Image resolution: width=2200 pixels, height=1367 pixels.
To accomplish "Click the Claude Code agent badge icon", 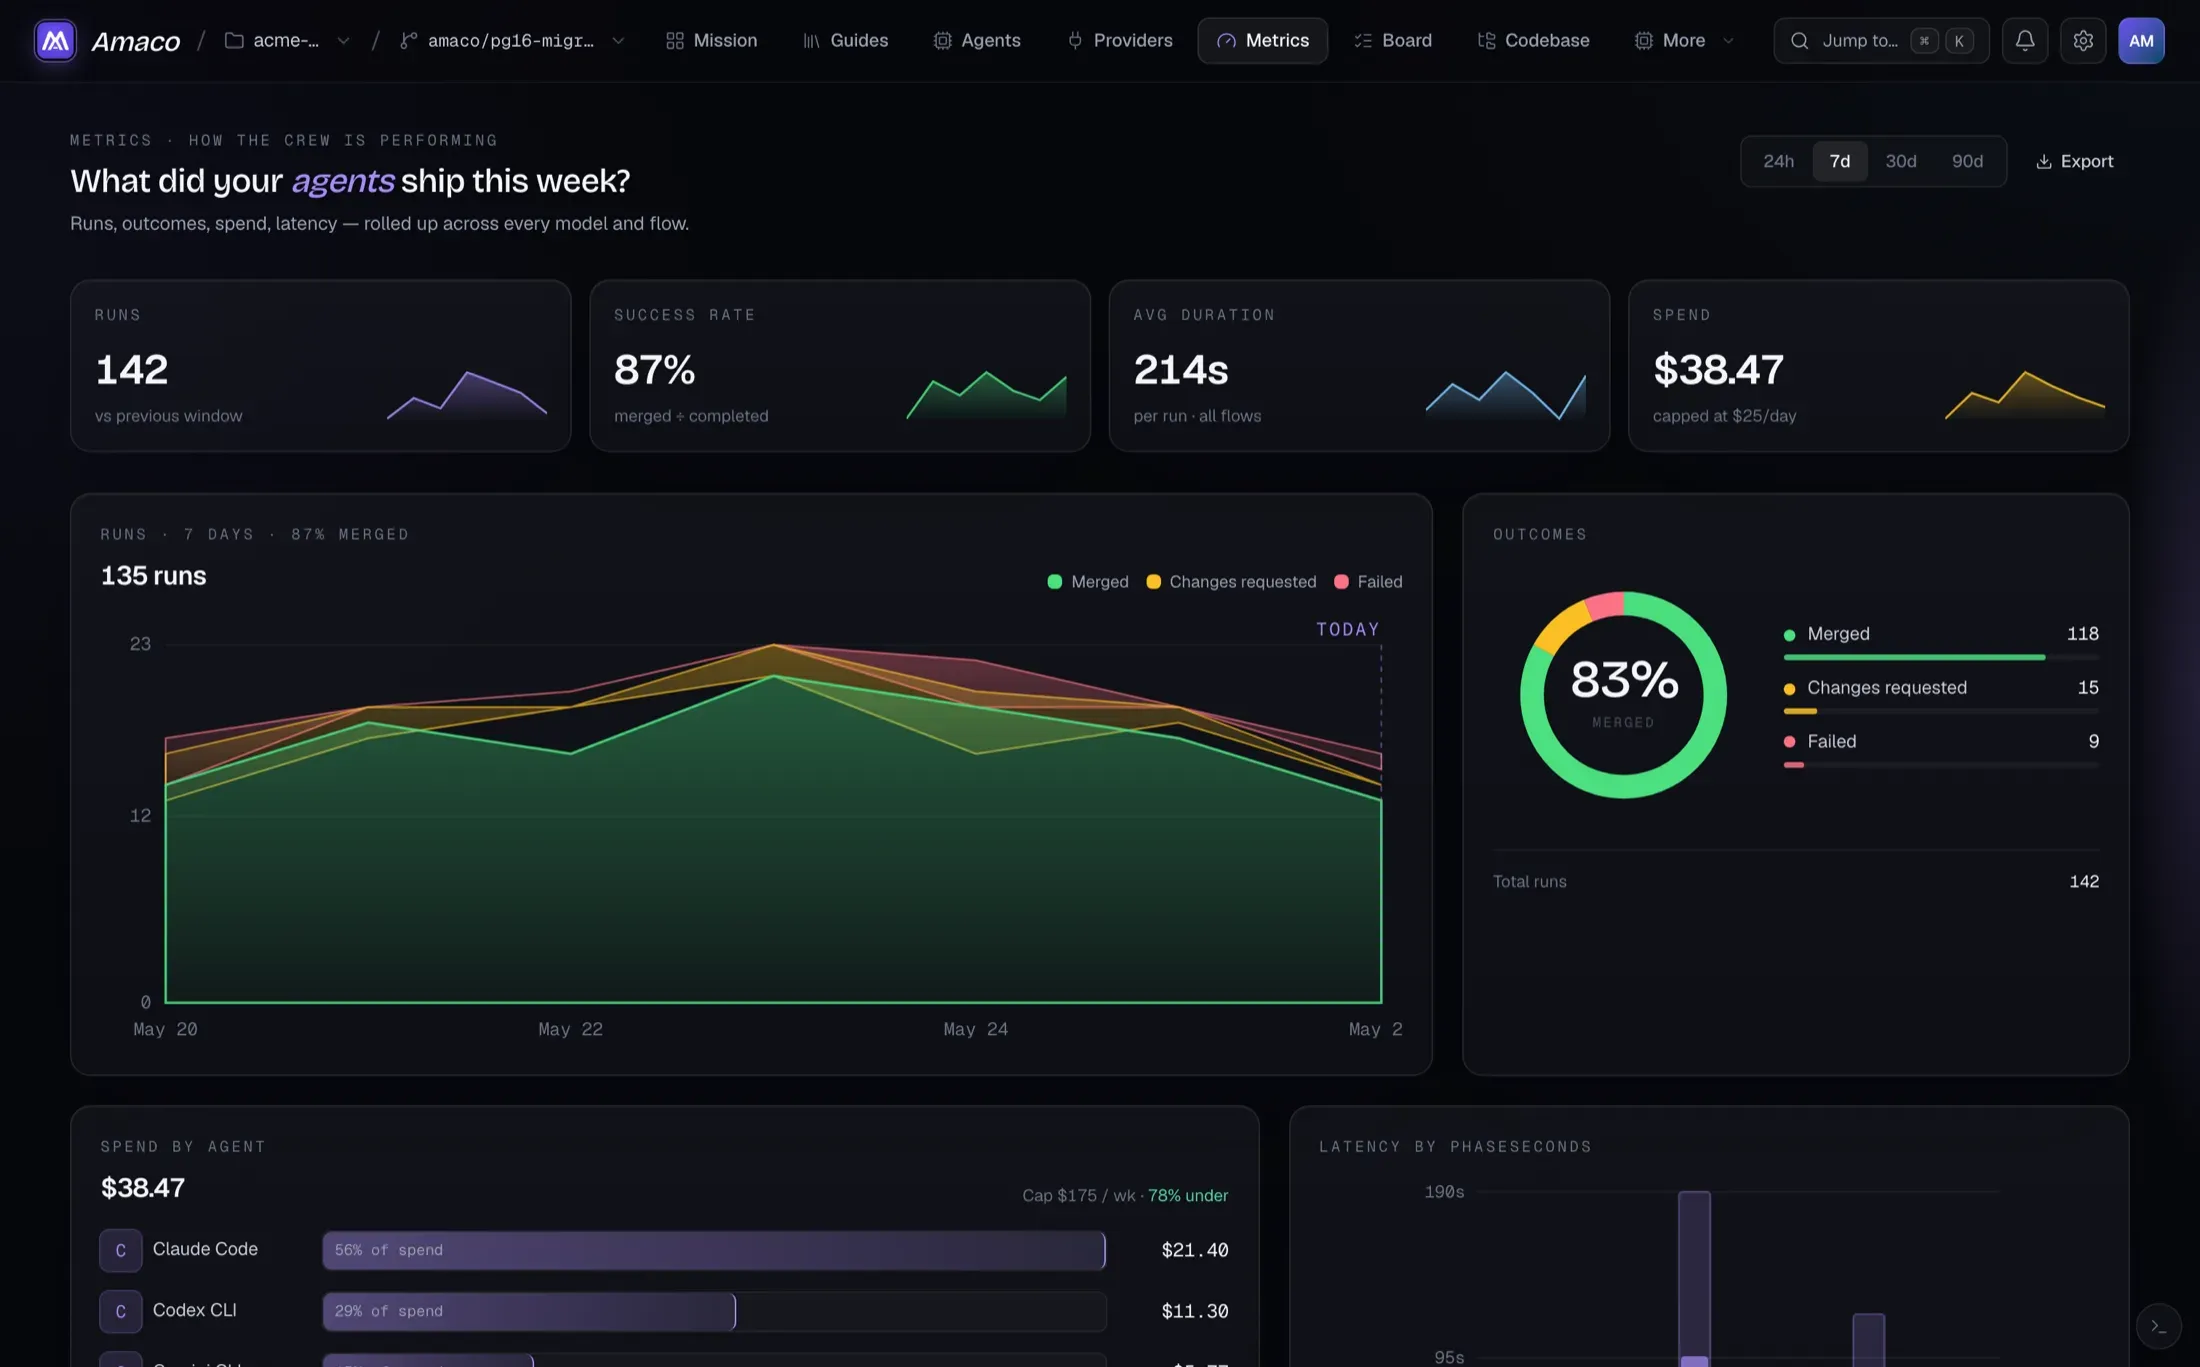I will [x=120, y=1251].
